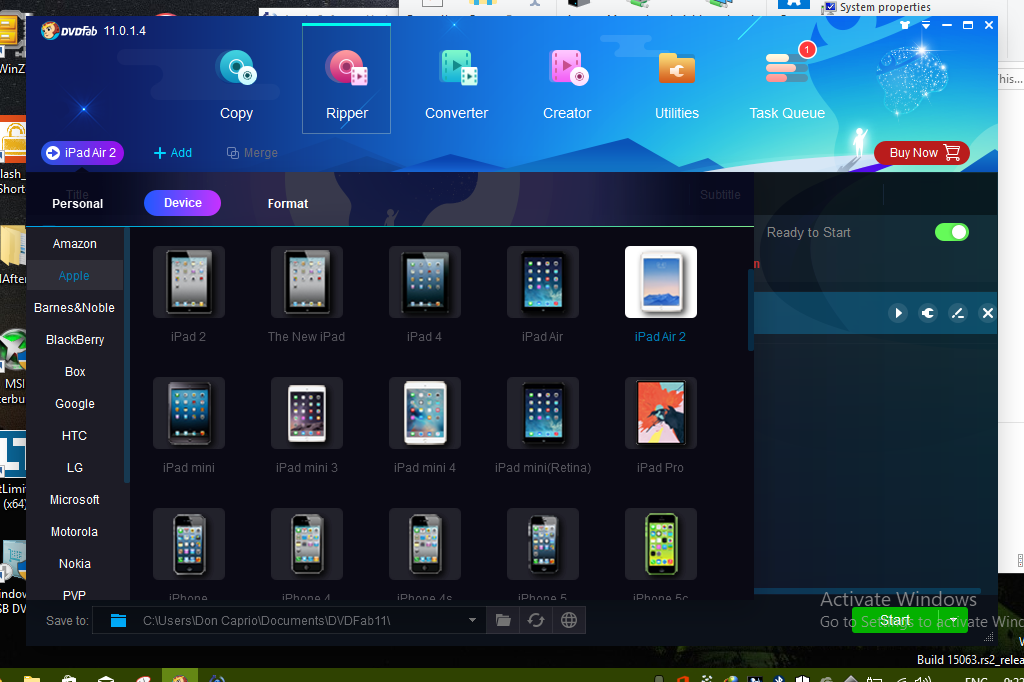Click the play preview icon on the task
1024x682 pixels.
click(x=898, y=313)
